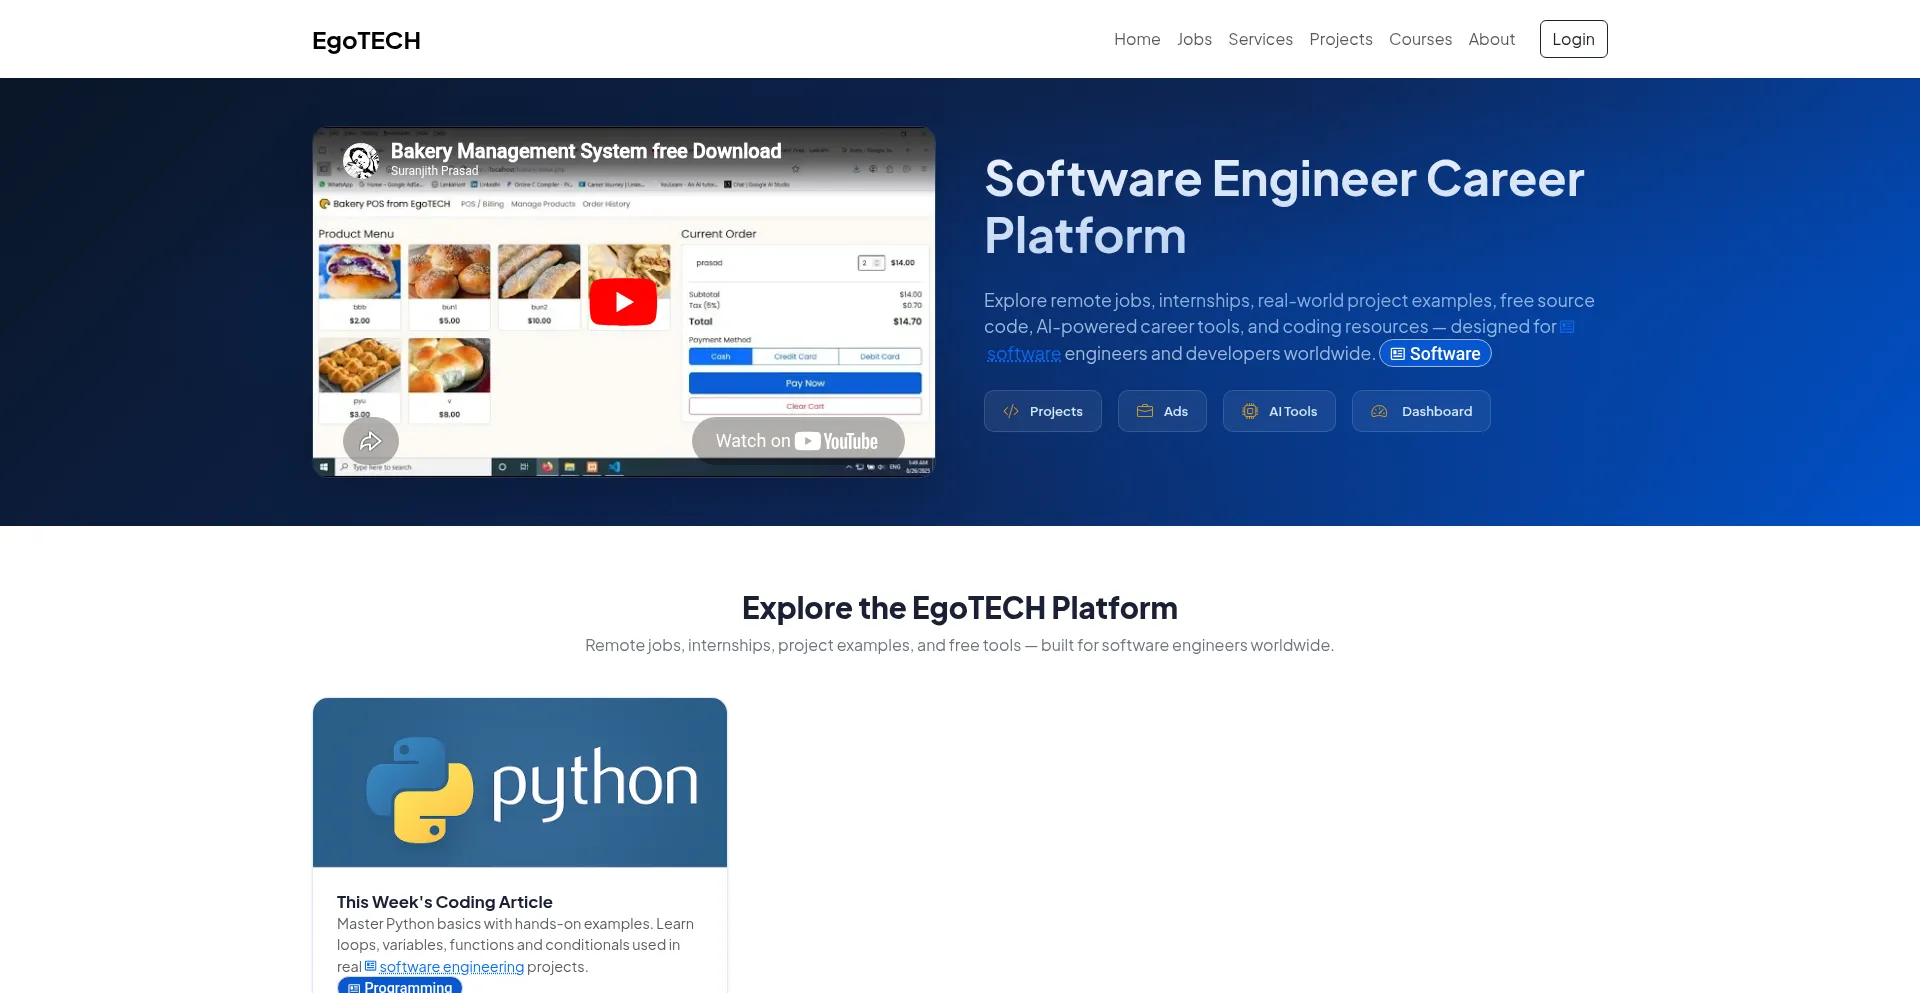Image resolution: width=1920 pixels, height=993 pixels.
Task: Click the small icon before 'software engineering'
Action: (370, 966)
